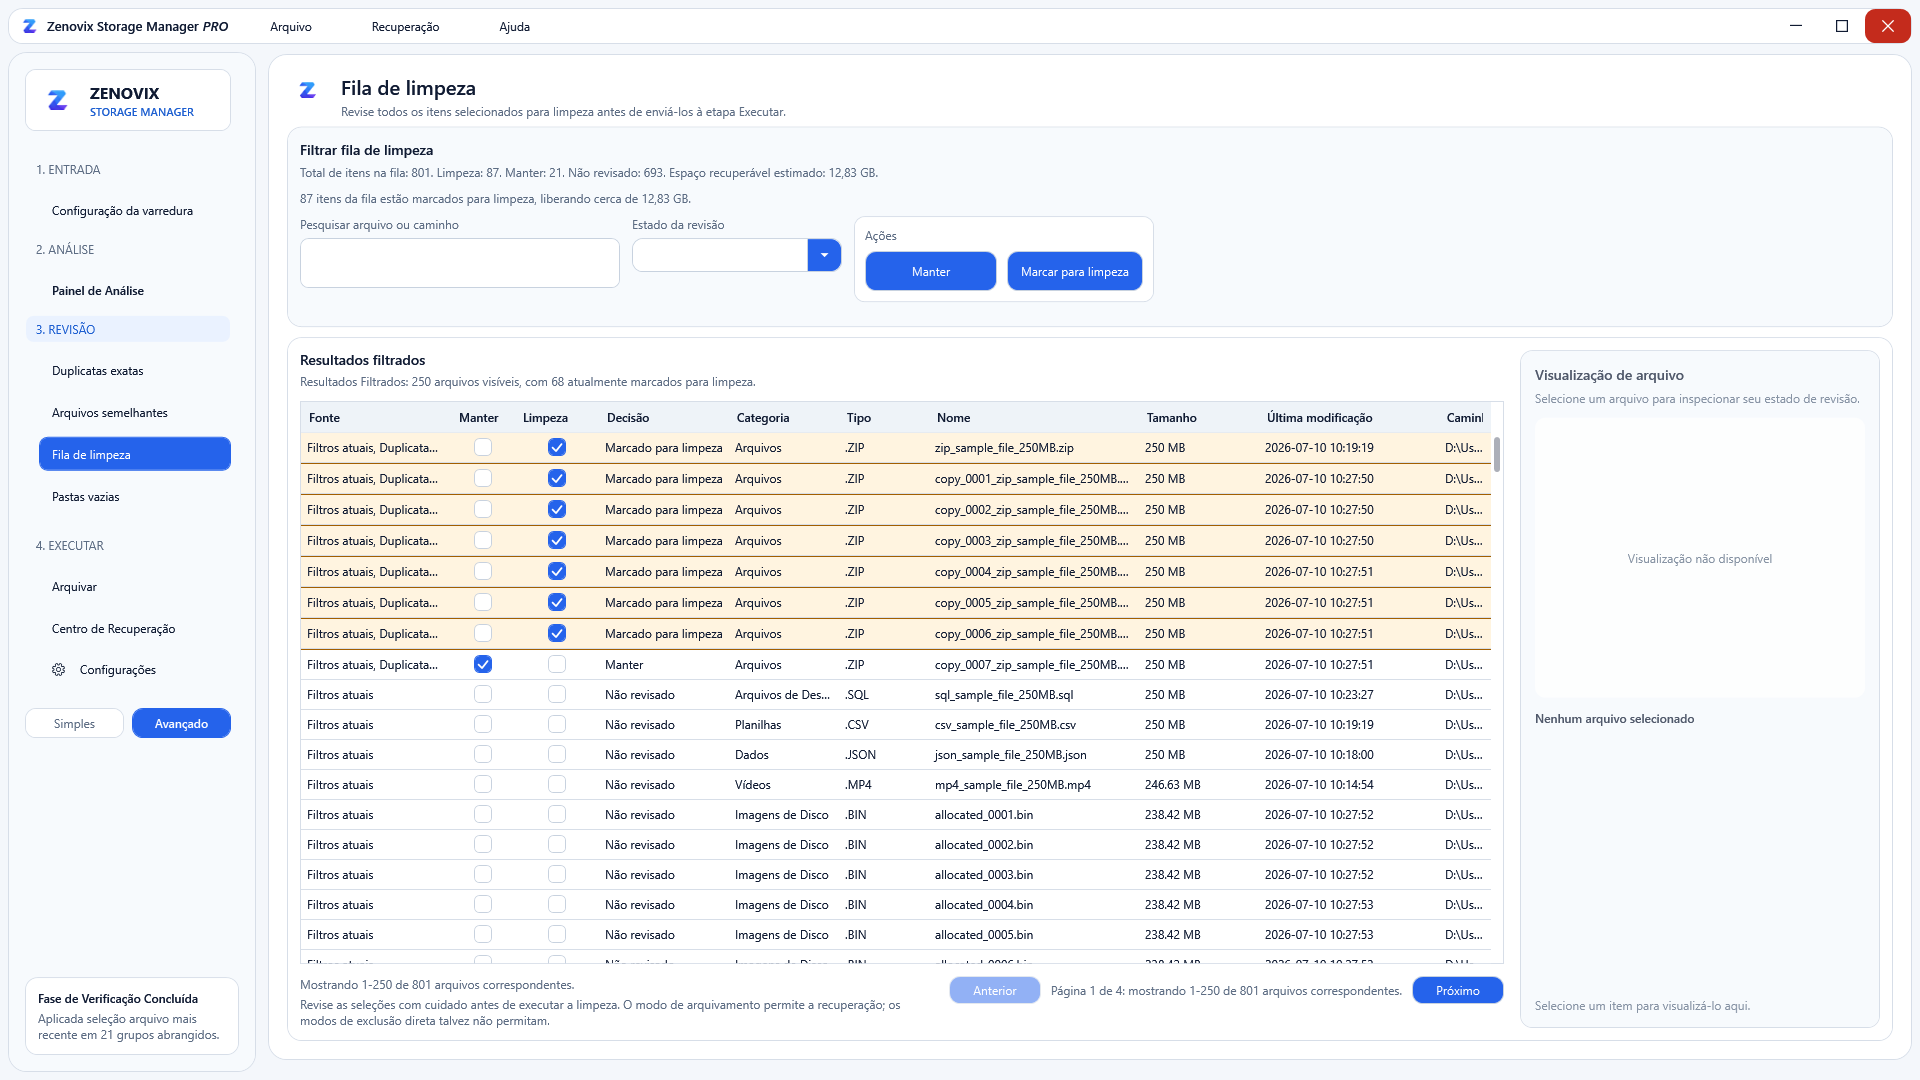This screenshot has width=1920, height=1080.
Task: Open the Ajuda menu
Action: (x=514, y=27)
